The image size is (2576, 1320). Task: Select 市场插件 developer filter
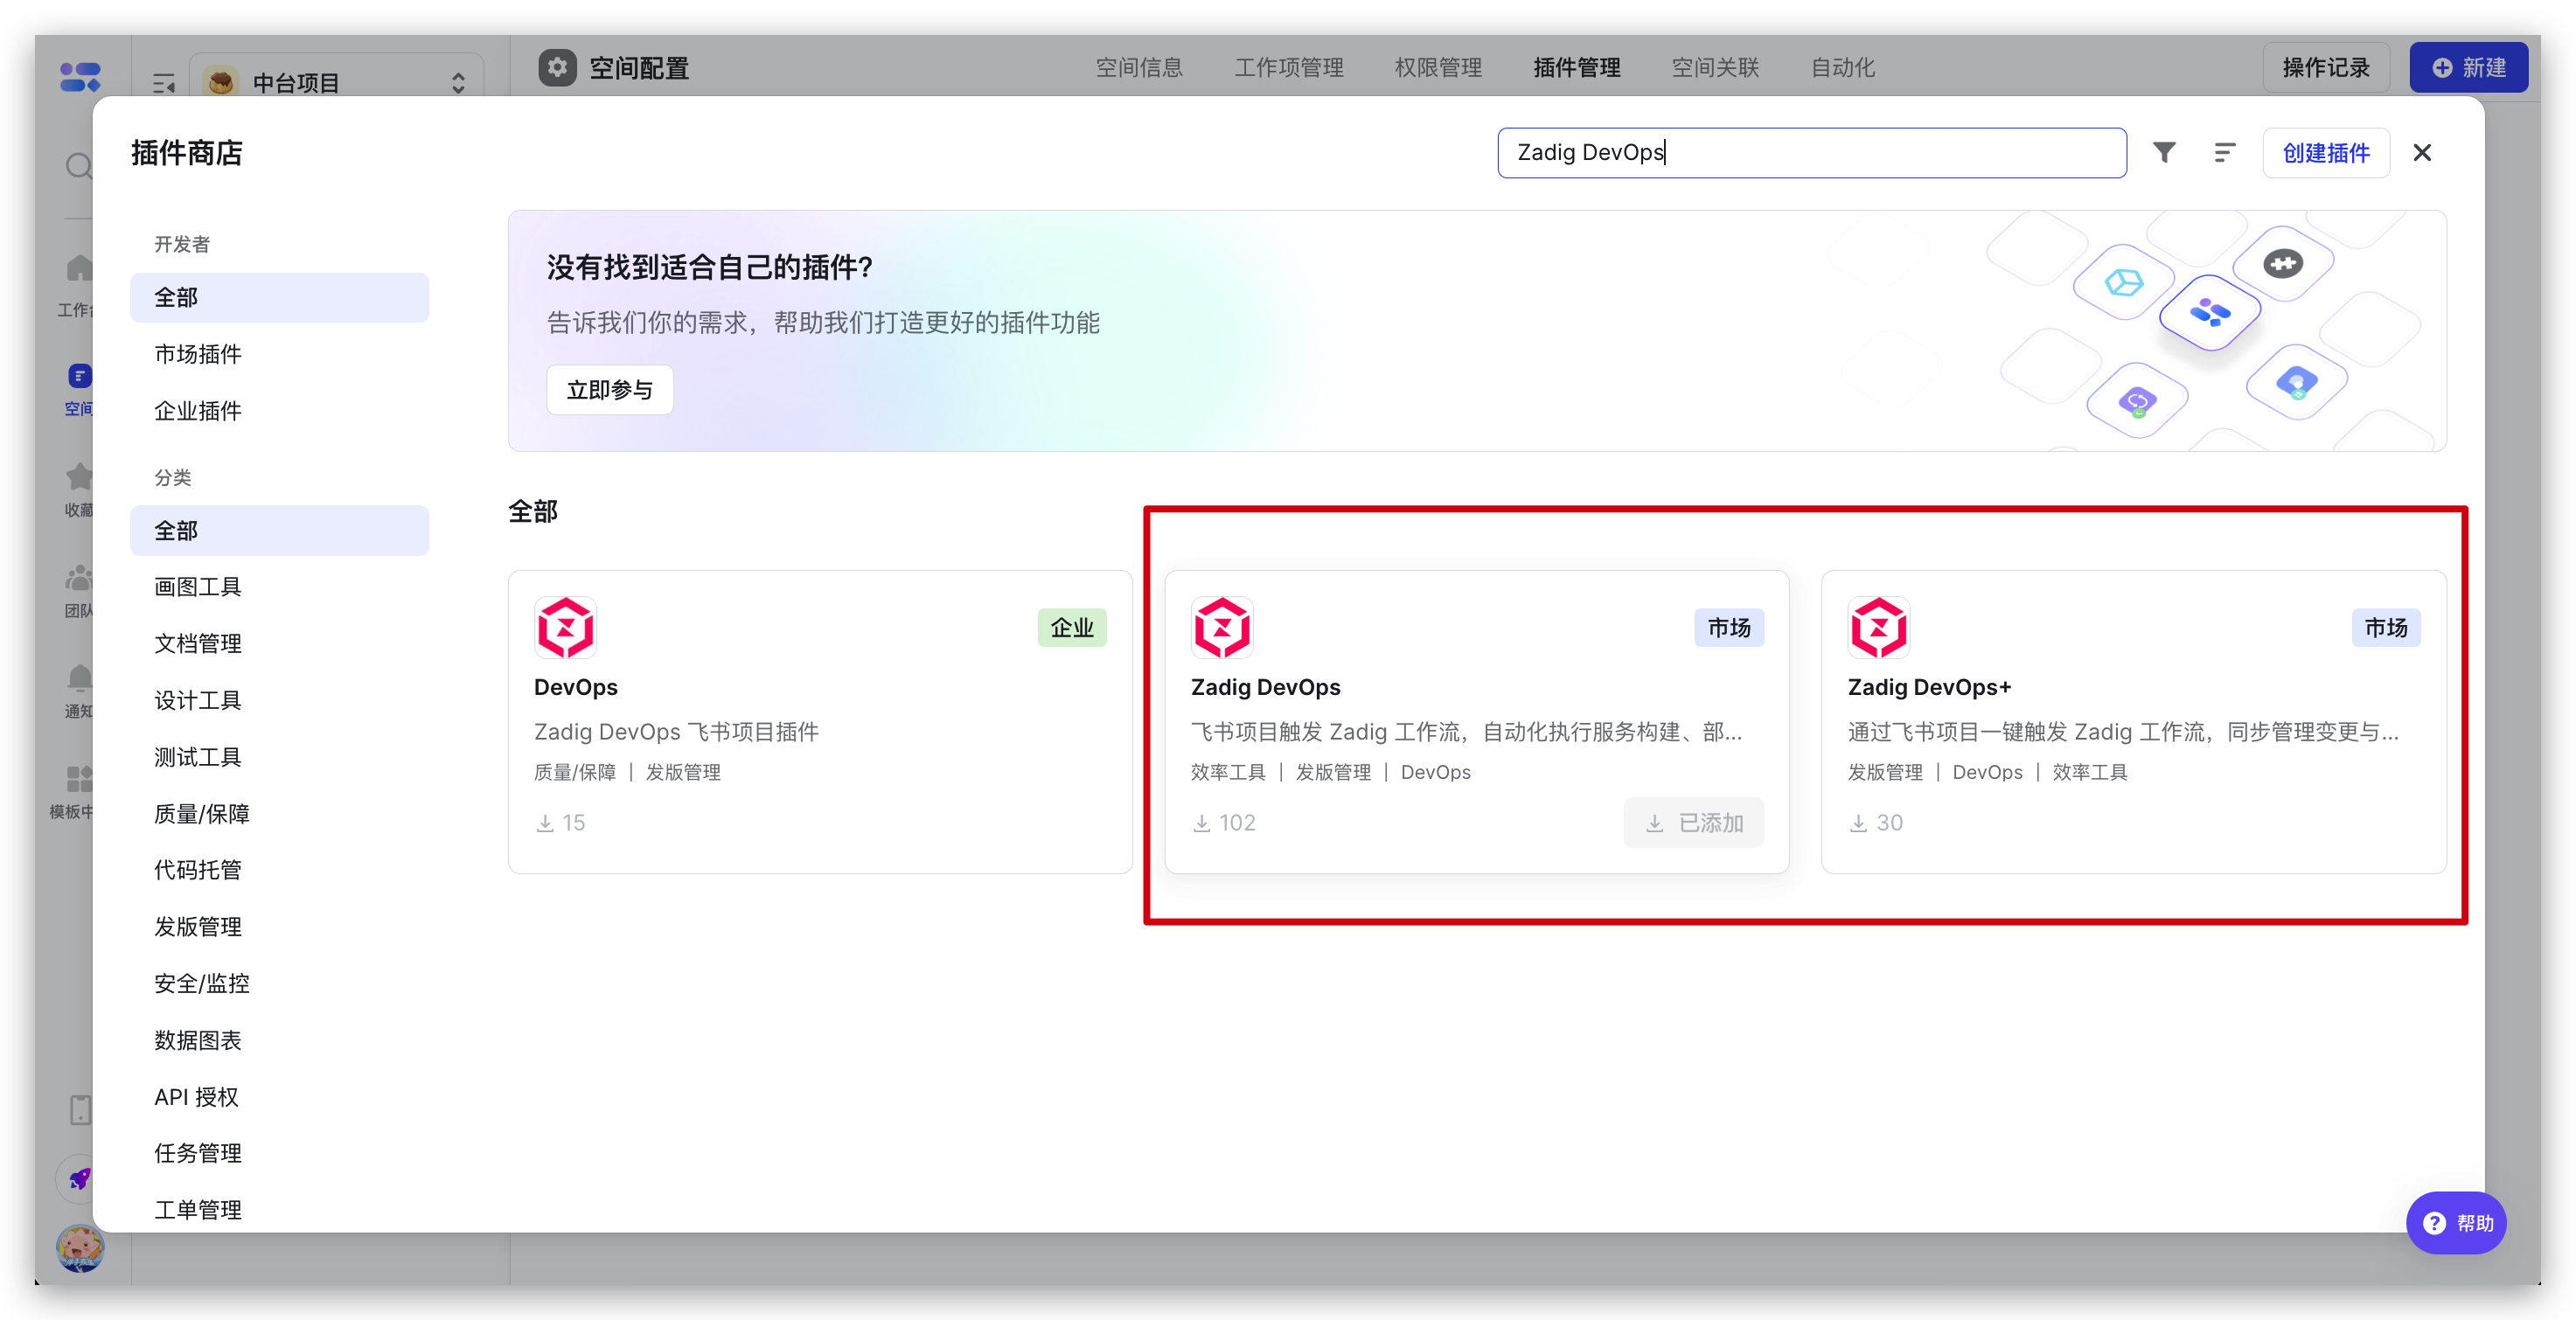tap(198, 354)
